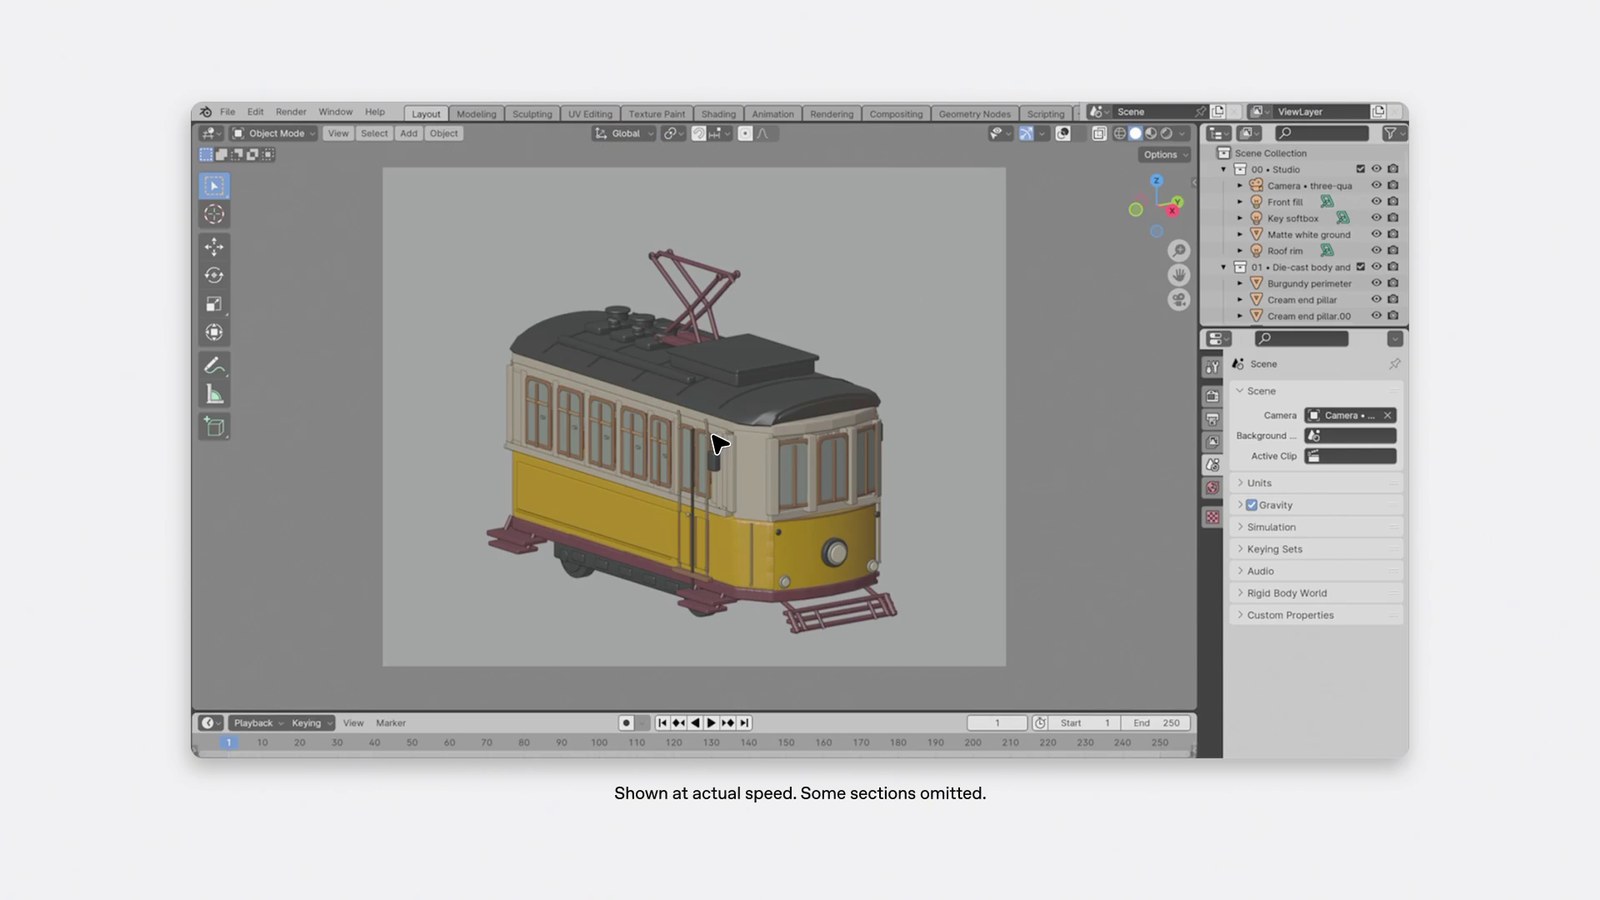Viewport: 1600px width, 900px height.
Task: Click the Play animation button
Action: point(711,723)
